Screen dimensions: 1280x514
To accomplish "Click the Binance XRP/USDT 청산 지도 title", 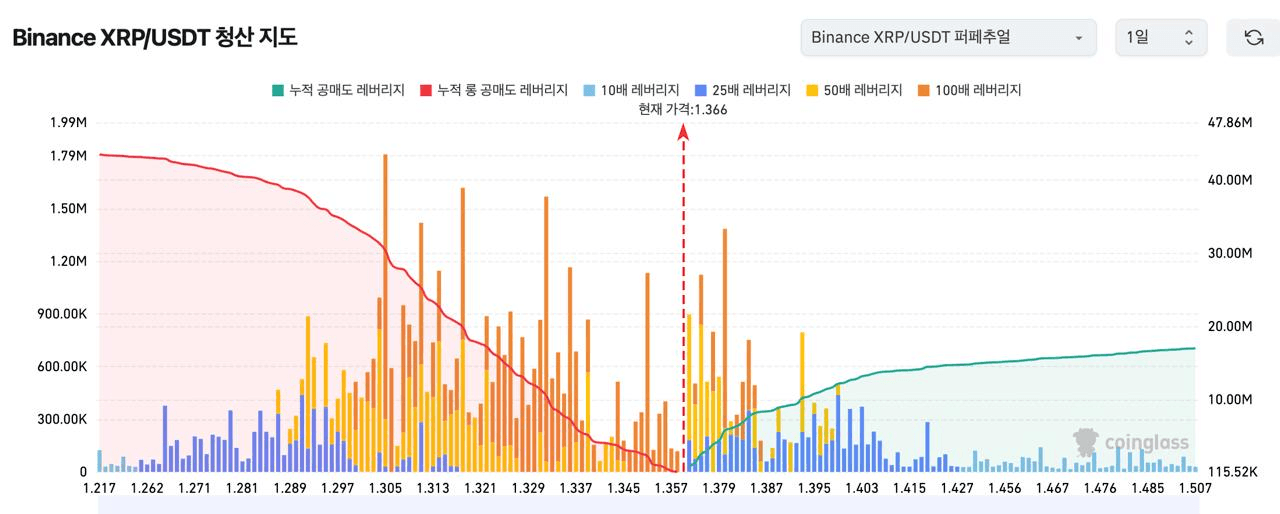I will point(155,38).
